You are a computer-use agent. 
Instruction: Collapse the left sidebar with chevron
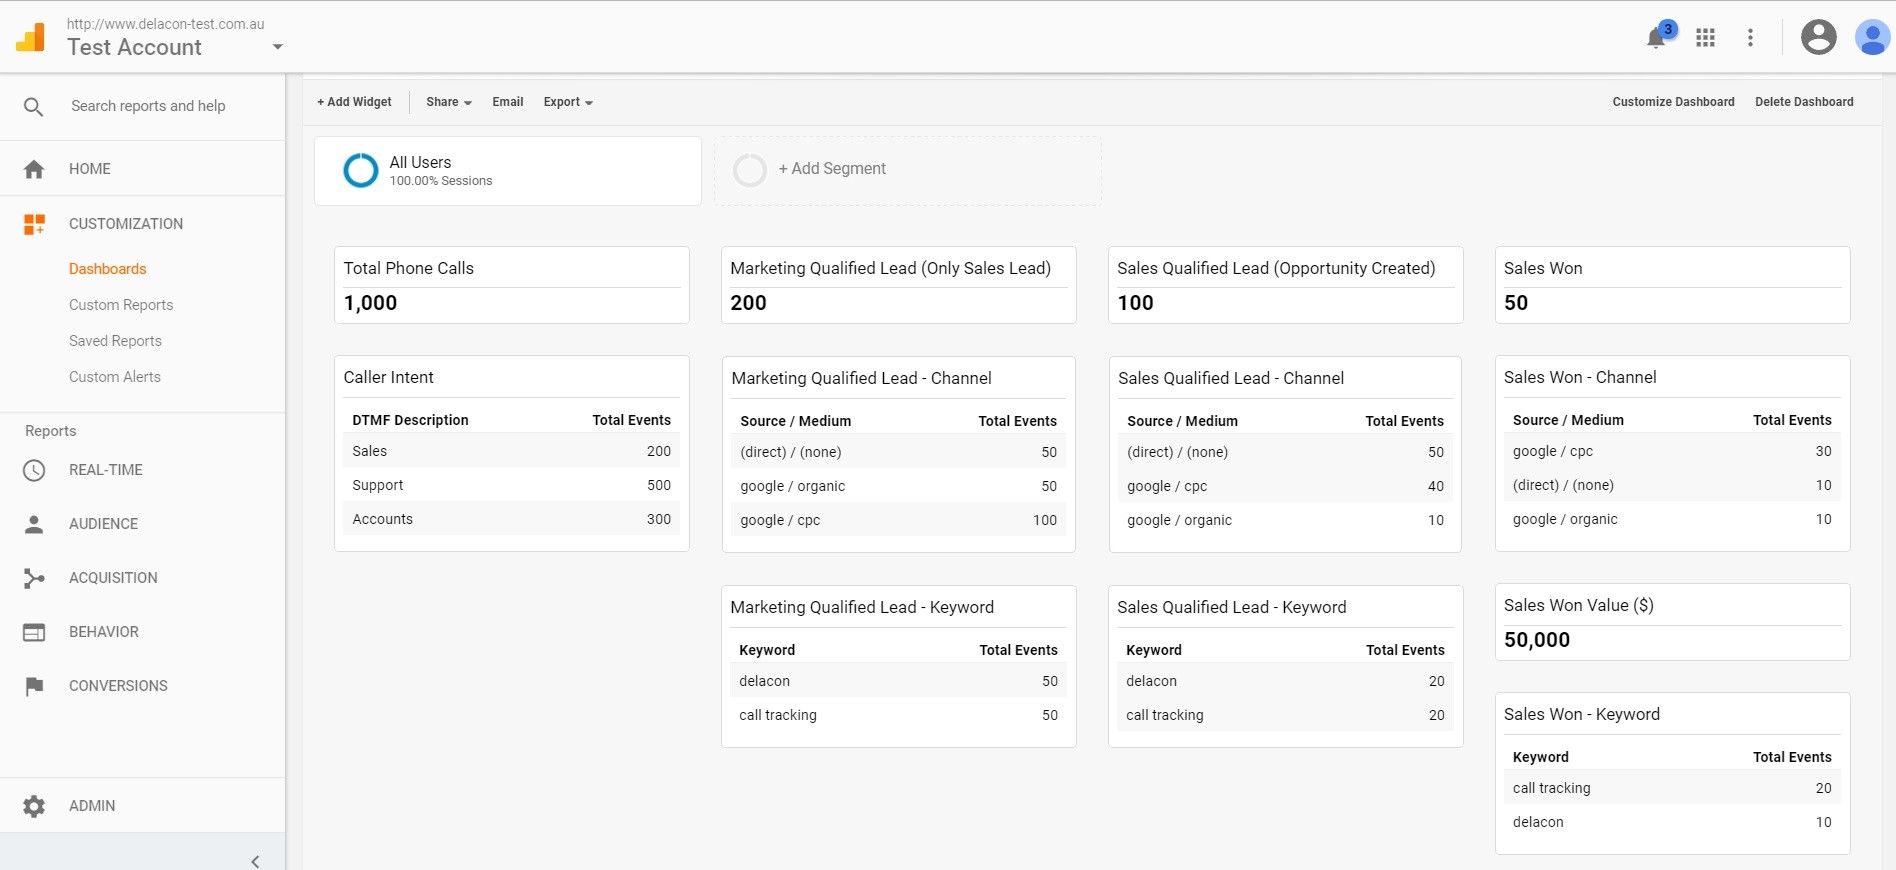(255, 861)
